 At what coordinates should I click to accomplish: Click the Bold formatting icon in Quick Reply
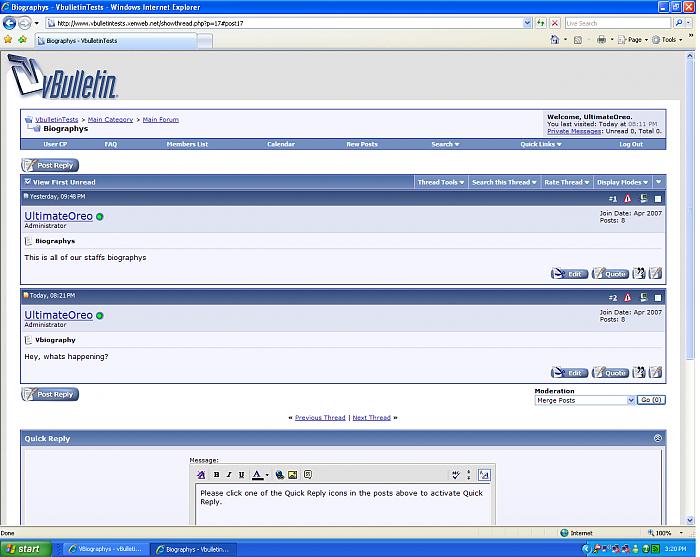(x=216, y=475)
